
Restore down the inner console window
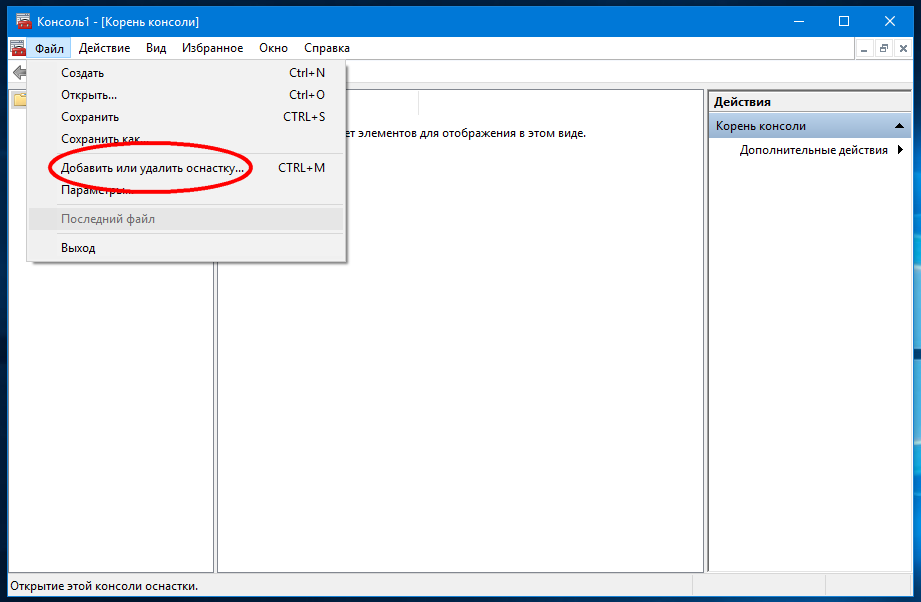884,48
